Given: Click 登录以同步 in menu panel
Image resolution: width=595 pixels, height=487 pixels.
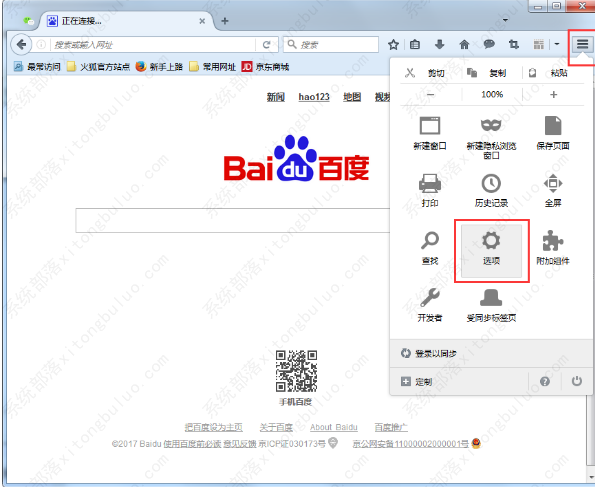Looking at the screenshot, I should [x=429, y=353].
